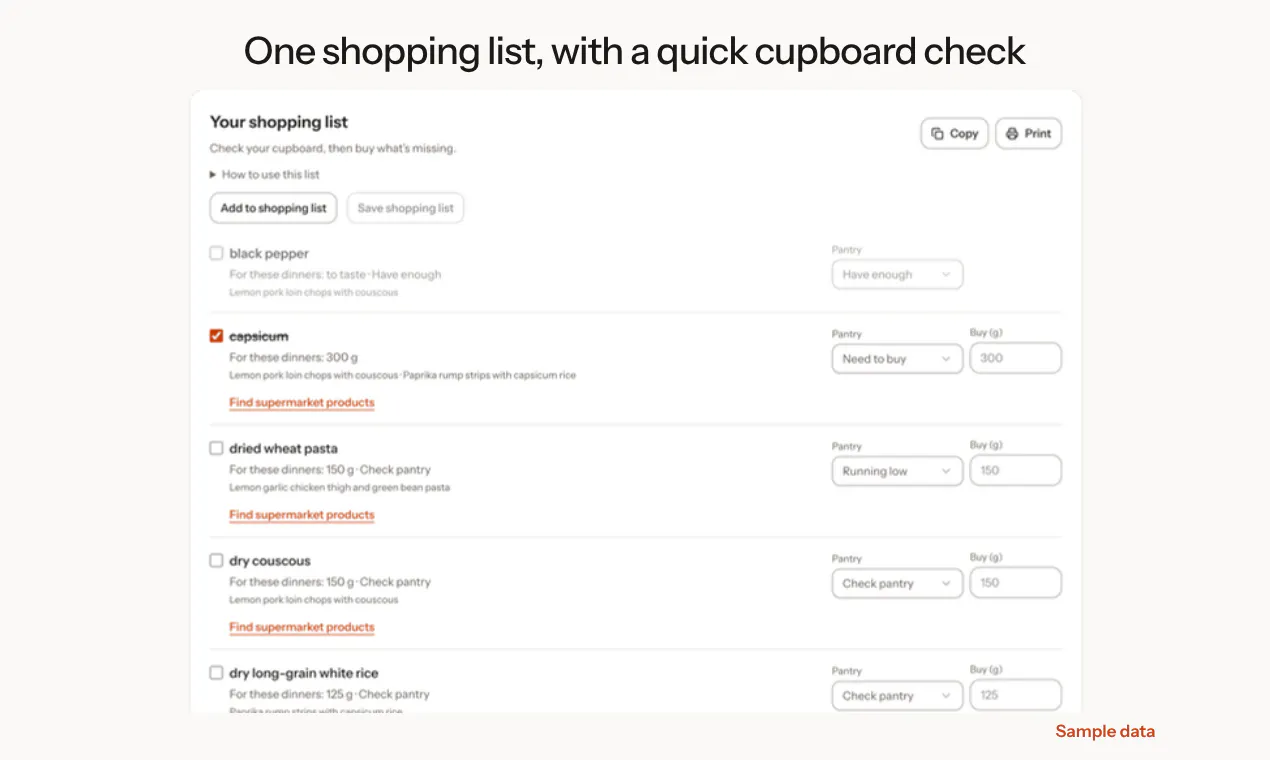This screenshot has height=760, width=1270.
Task: Click the Add to shopping list button
Action: [273, 208]
